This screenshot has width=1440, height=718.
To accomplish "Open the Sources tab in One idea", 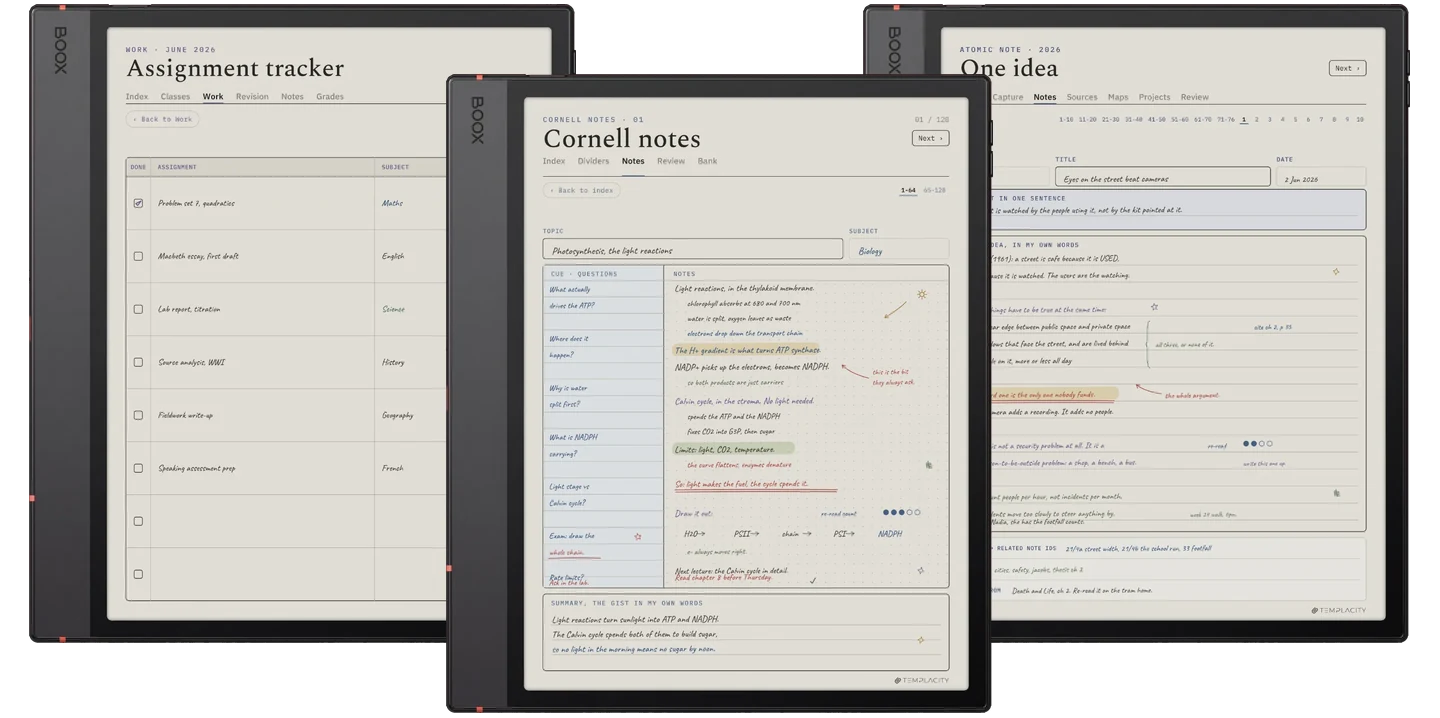I will point(1082,97).
